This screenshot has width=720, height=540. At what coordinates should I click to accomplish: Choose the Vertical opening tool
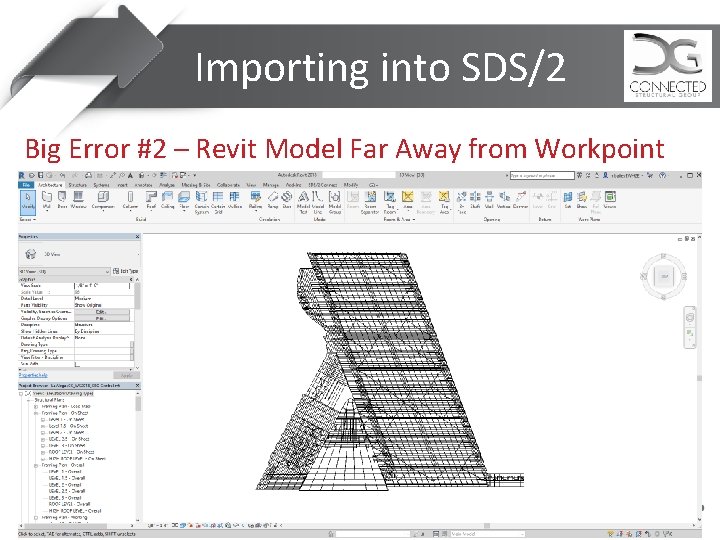pyautogui.click(x=504, y=201)
